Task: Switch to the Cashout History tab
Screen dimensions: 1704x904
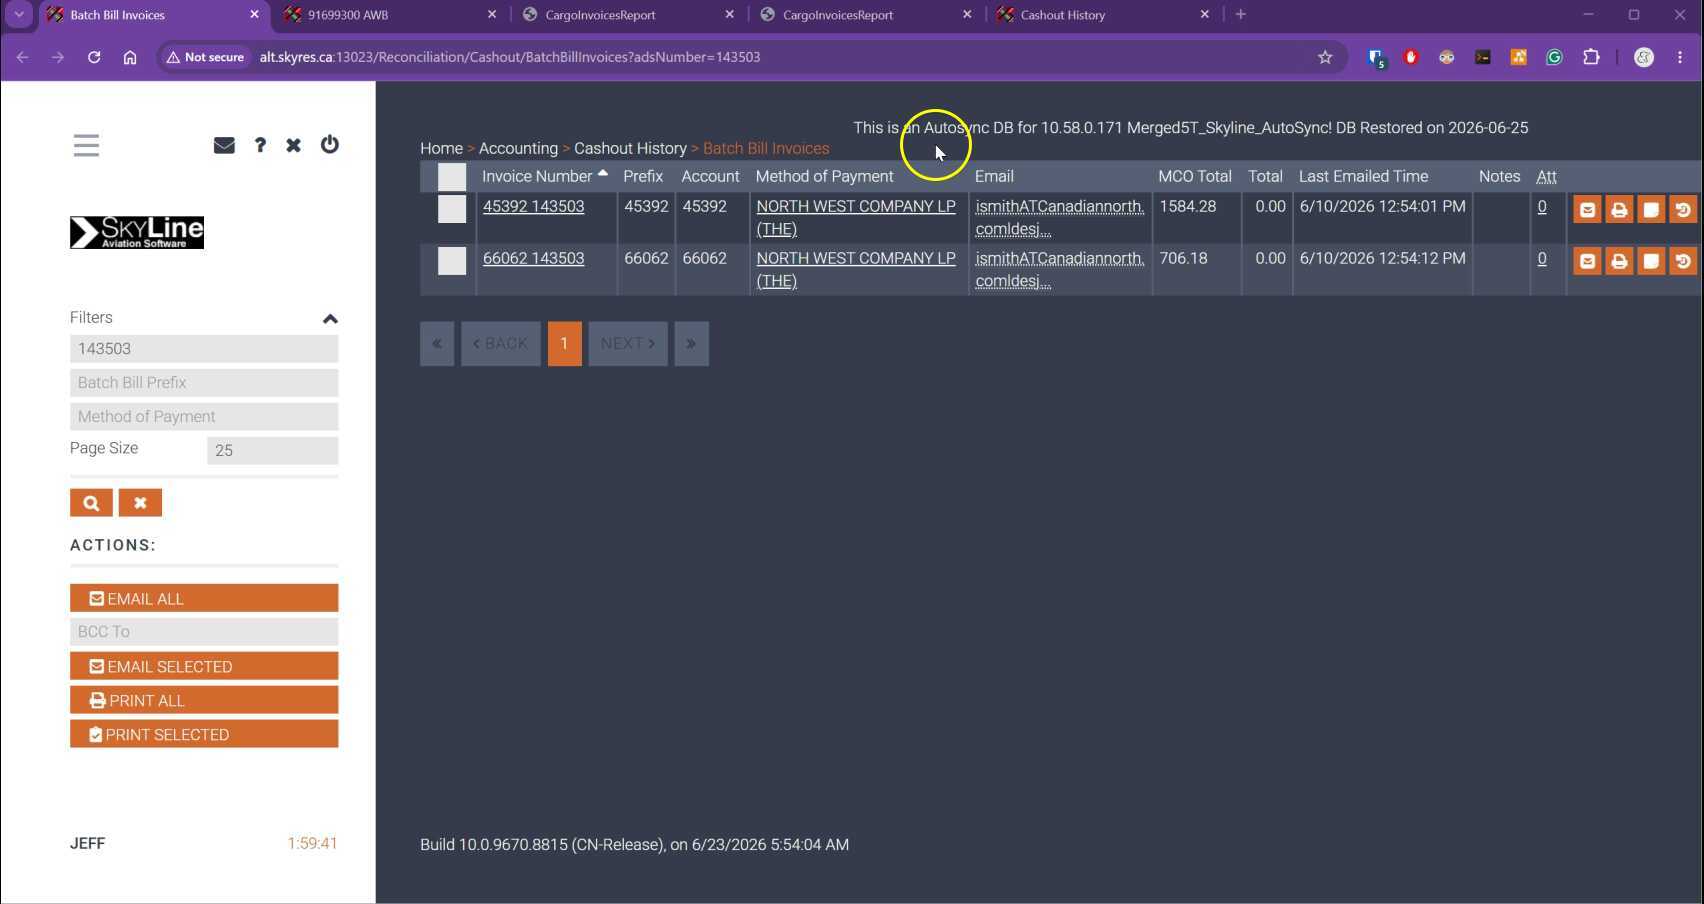Action: click(1104, 15)
